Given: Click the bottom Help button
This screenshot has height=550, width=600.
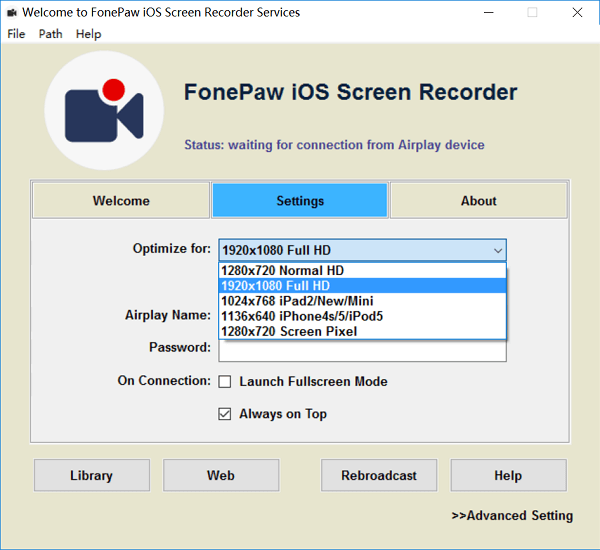Looking at the screenshot, I should click(509, 475).
